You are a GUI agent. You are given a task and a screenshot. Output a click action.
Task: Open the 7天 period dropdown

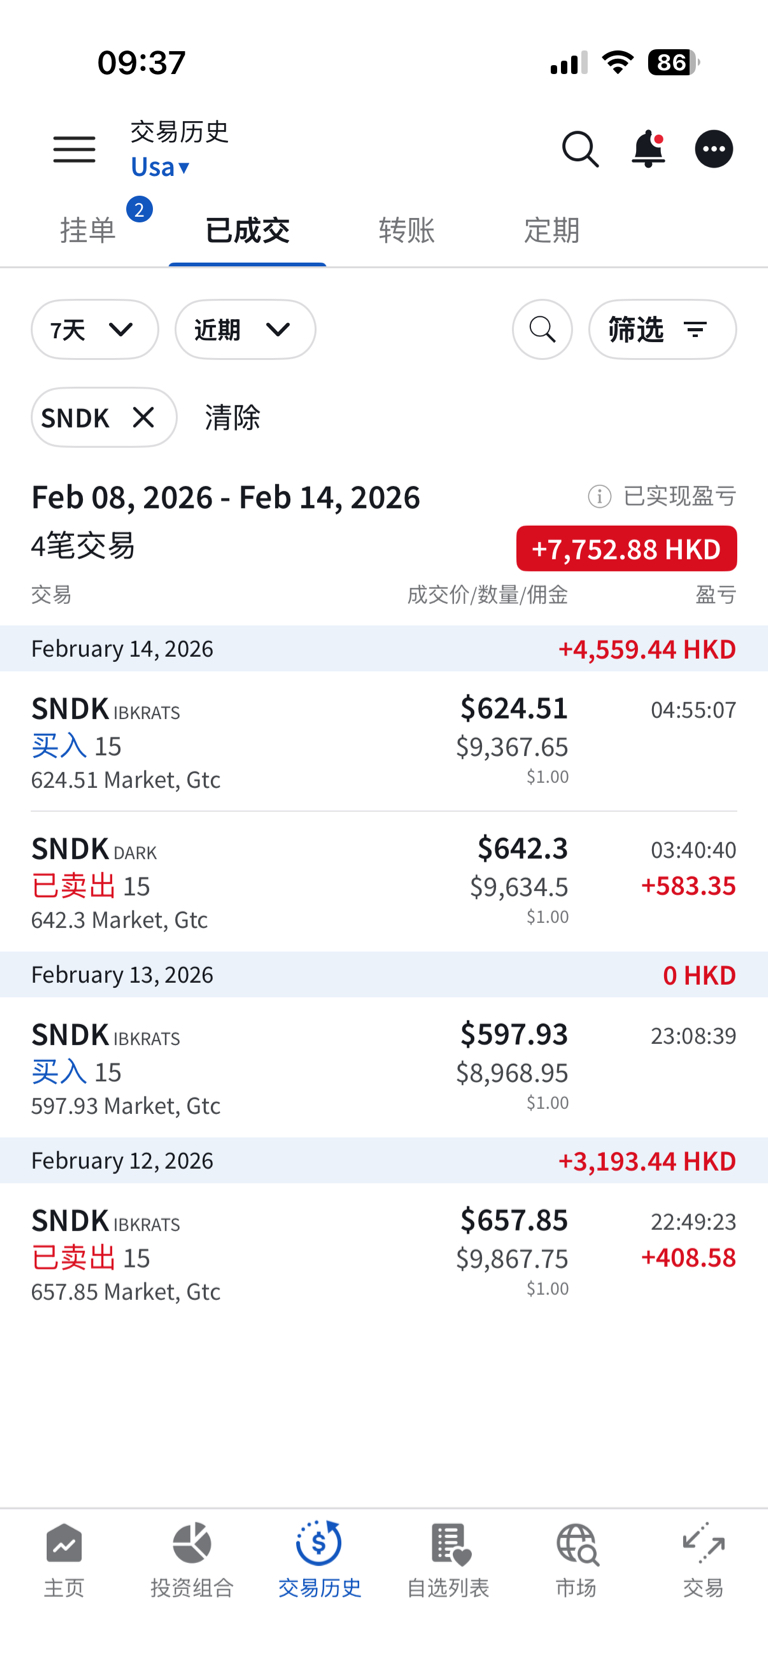point(94,329)
